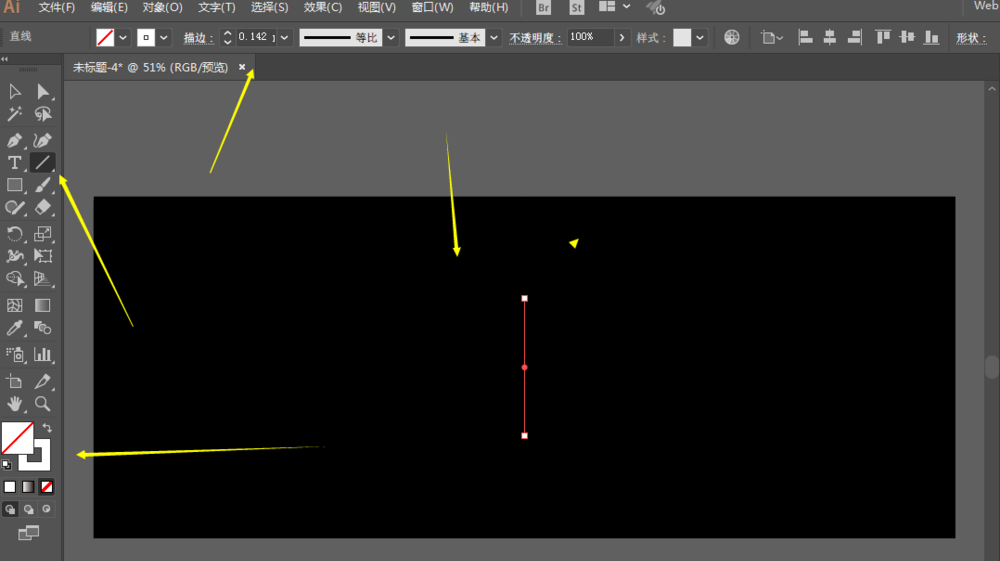The height and width of the screenshot is (561, 1000).
Task: Open the 不透明度 transparency panel link
Action: pyautogui.click(x=535, y=38)
